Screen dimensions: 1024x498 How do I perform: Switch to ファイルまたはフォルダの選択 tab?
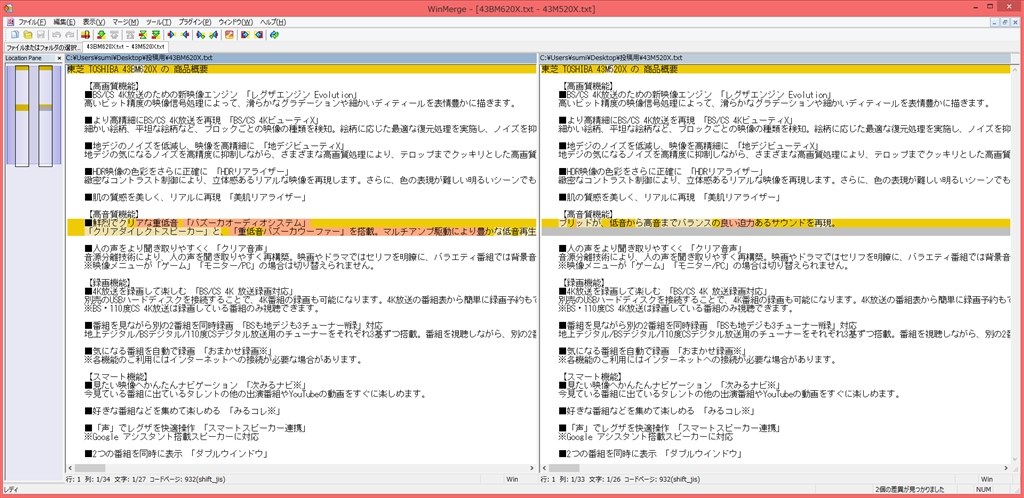tap(42, 47)
